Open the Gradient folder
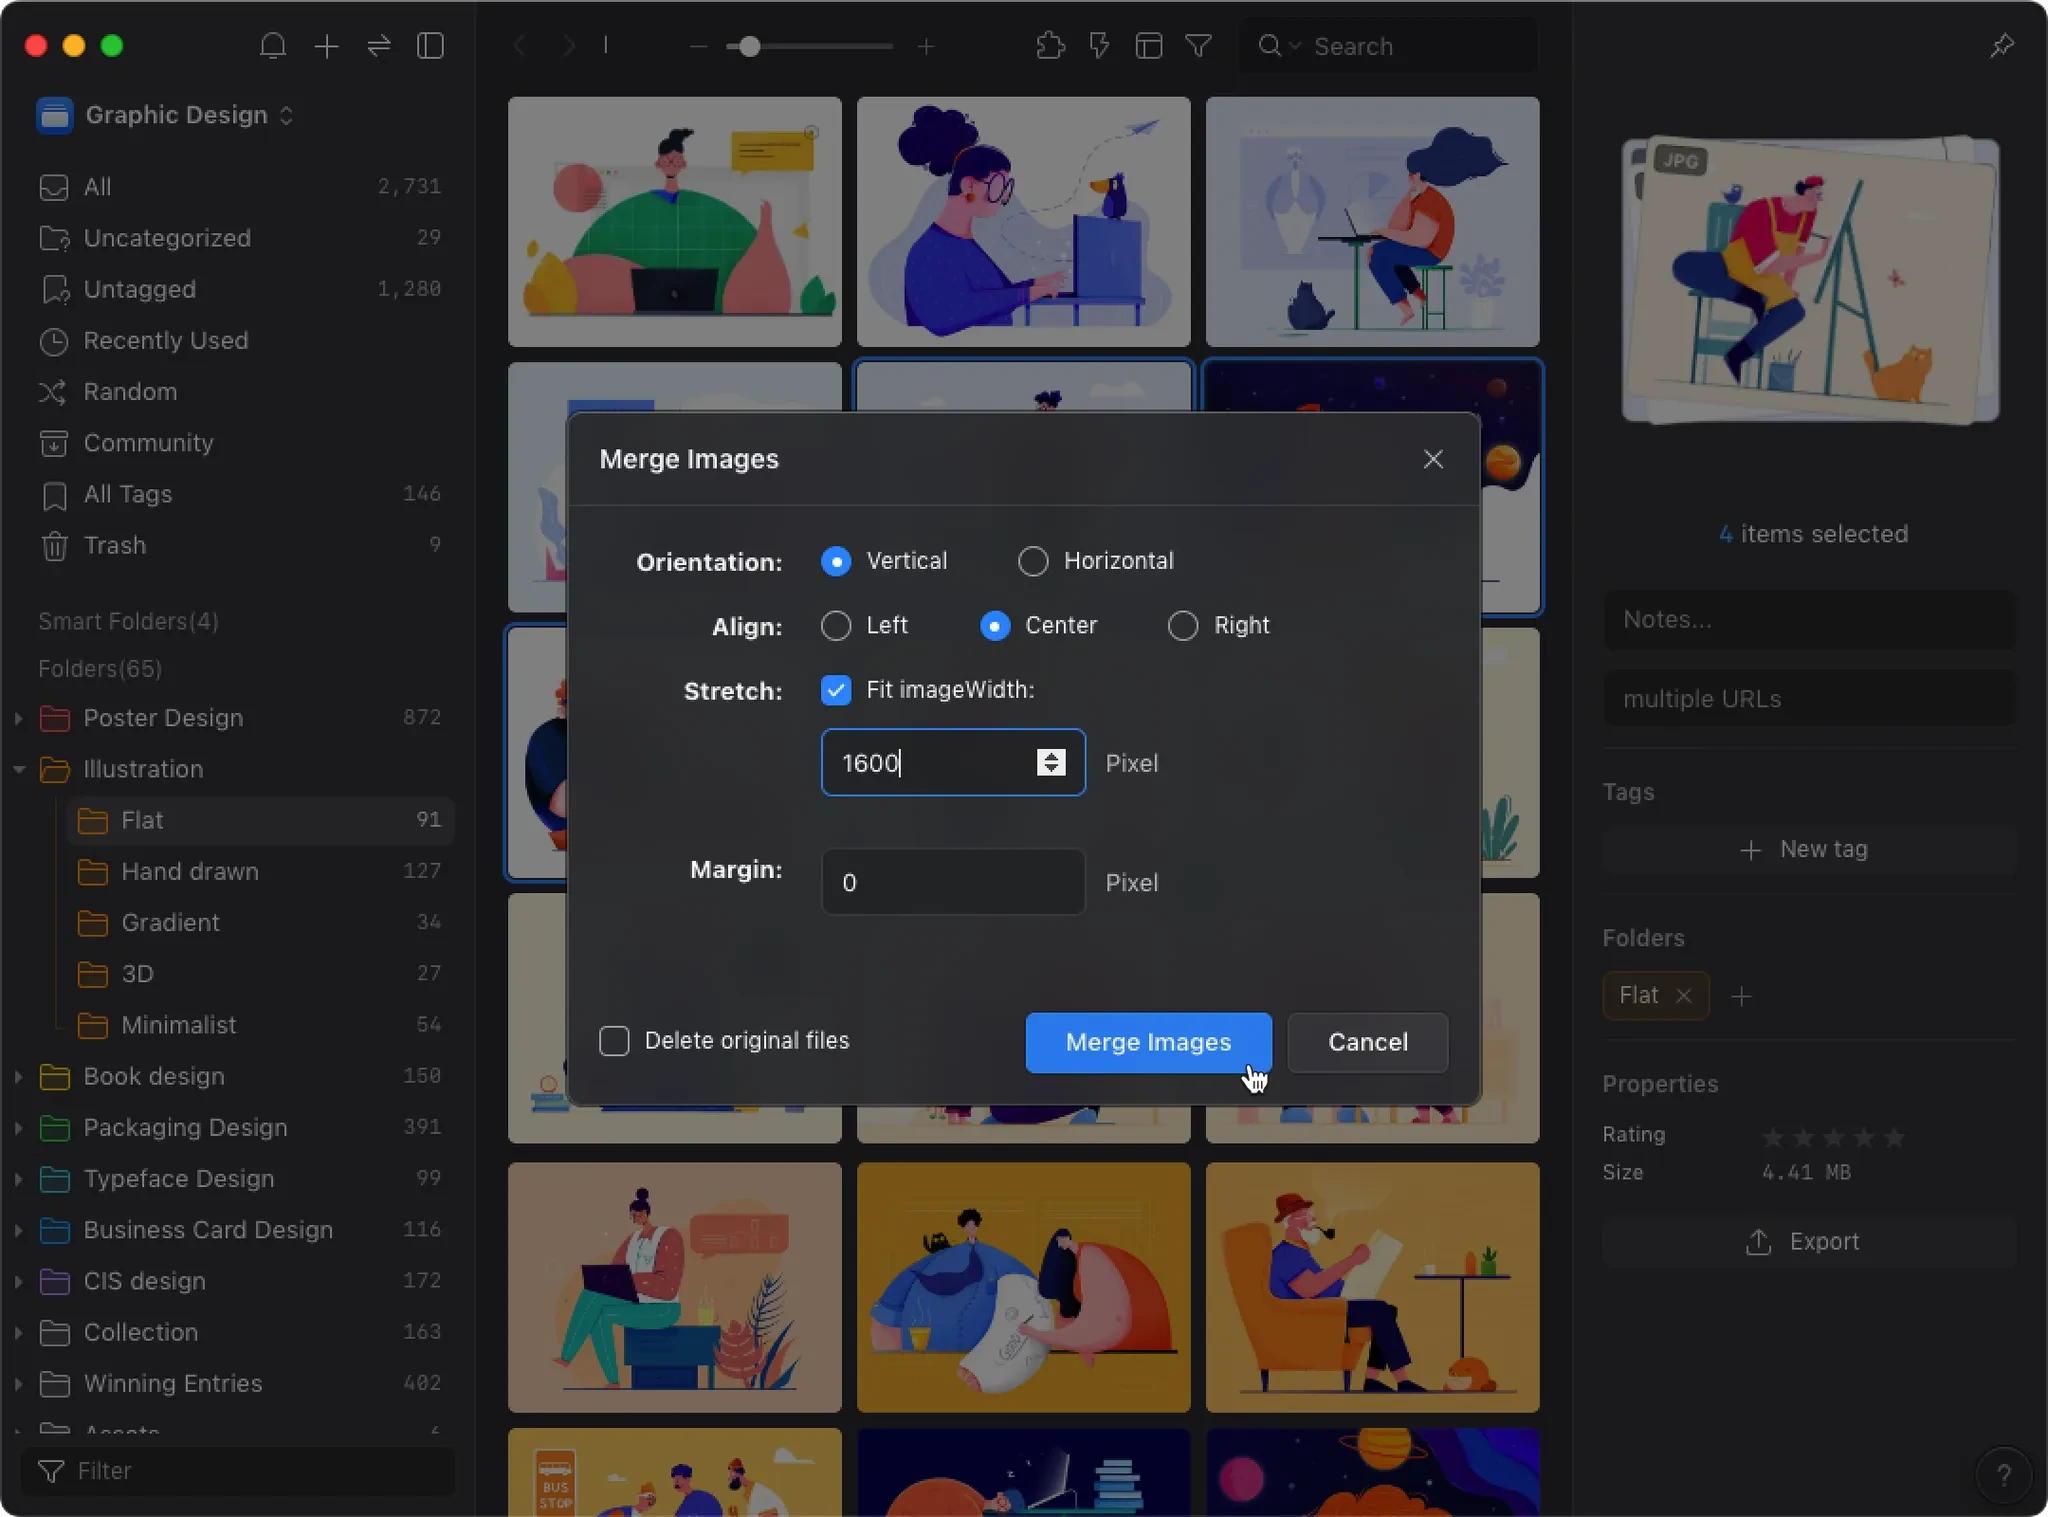Image resolution: width=2048 pixels, height=1517 pixels. (260, 923)
